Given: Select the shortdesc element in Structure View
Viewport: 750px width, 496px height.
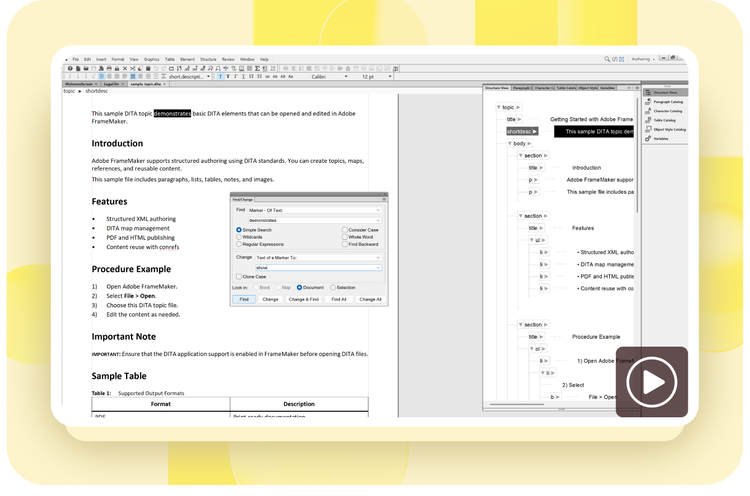Looking at the screenshot, I should click(x=522, y=131).
